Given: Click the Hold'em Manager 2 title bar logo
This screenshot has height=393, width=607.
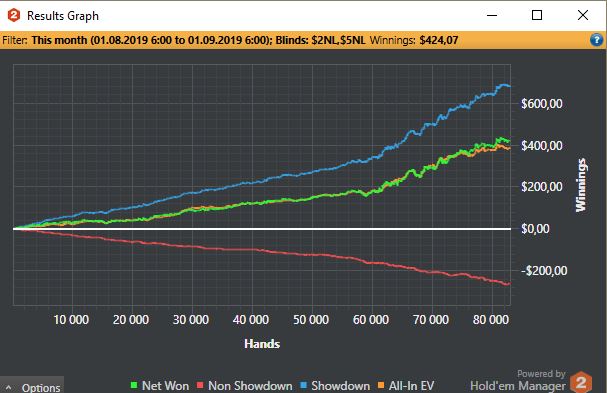Looking at the screenshot, I should pos(14,15).
